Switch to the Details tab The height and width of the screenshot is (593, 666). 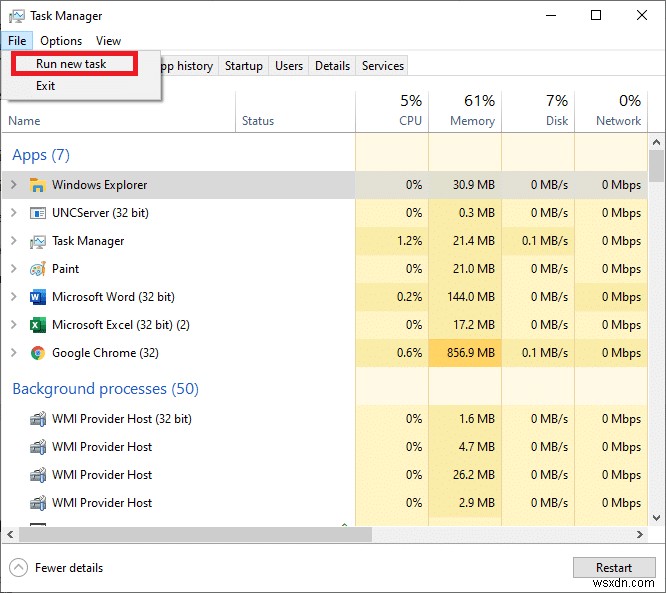[x=333, y=66]
